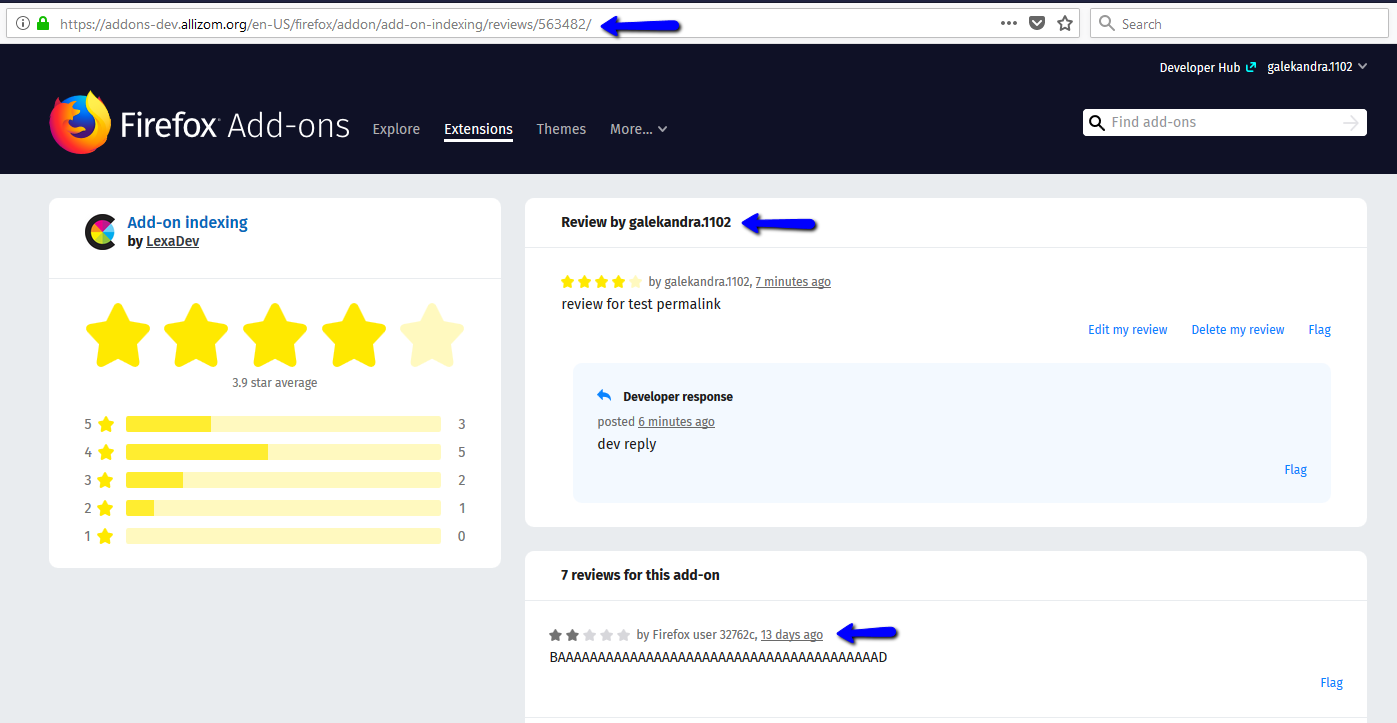
Task: Open the '13 days ago' review permalink
Action: pyautogui.click(x=792, y=635)
